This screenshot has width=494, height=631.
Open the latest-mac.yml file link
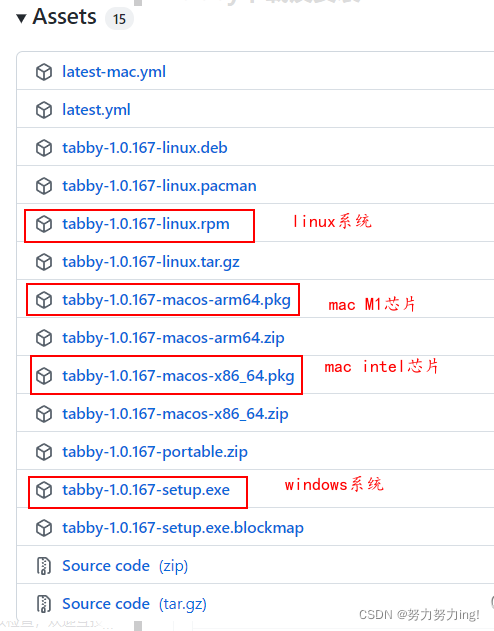[x=113, y=72]
